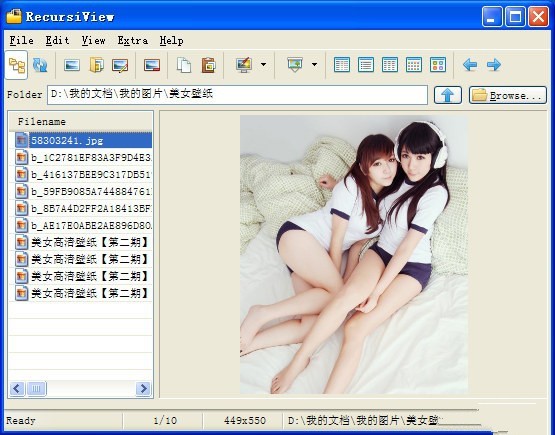Viewport: 555px width, 435px height.
Task: Click the paste clipboard icon
Action: point(208,65)
